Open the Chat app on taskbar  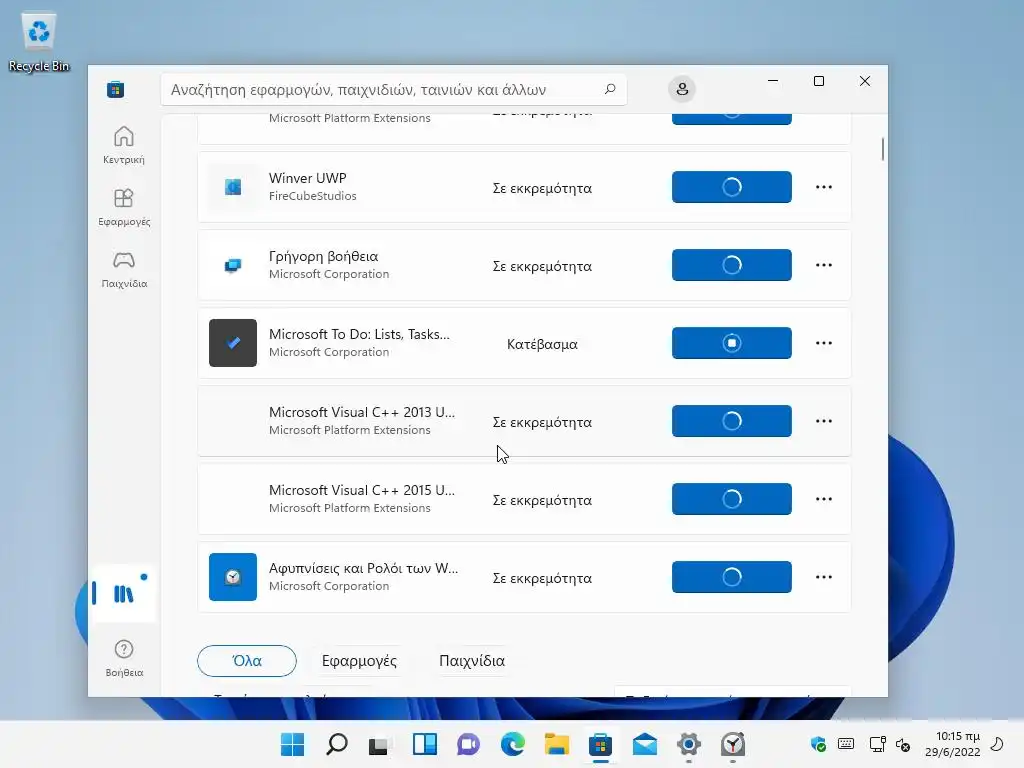(469, 744)
